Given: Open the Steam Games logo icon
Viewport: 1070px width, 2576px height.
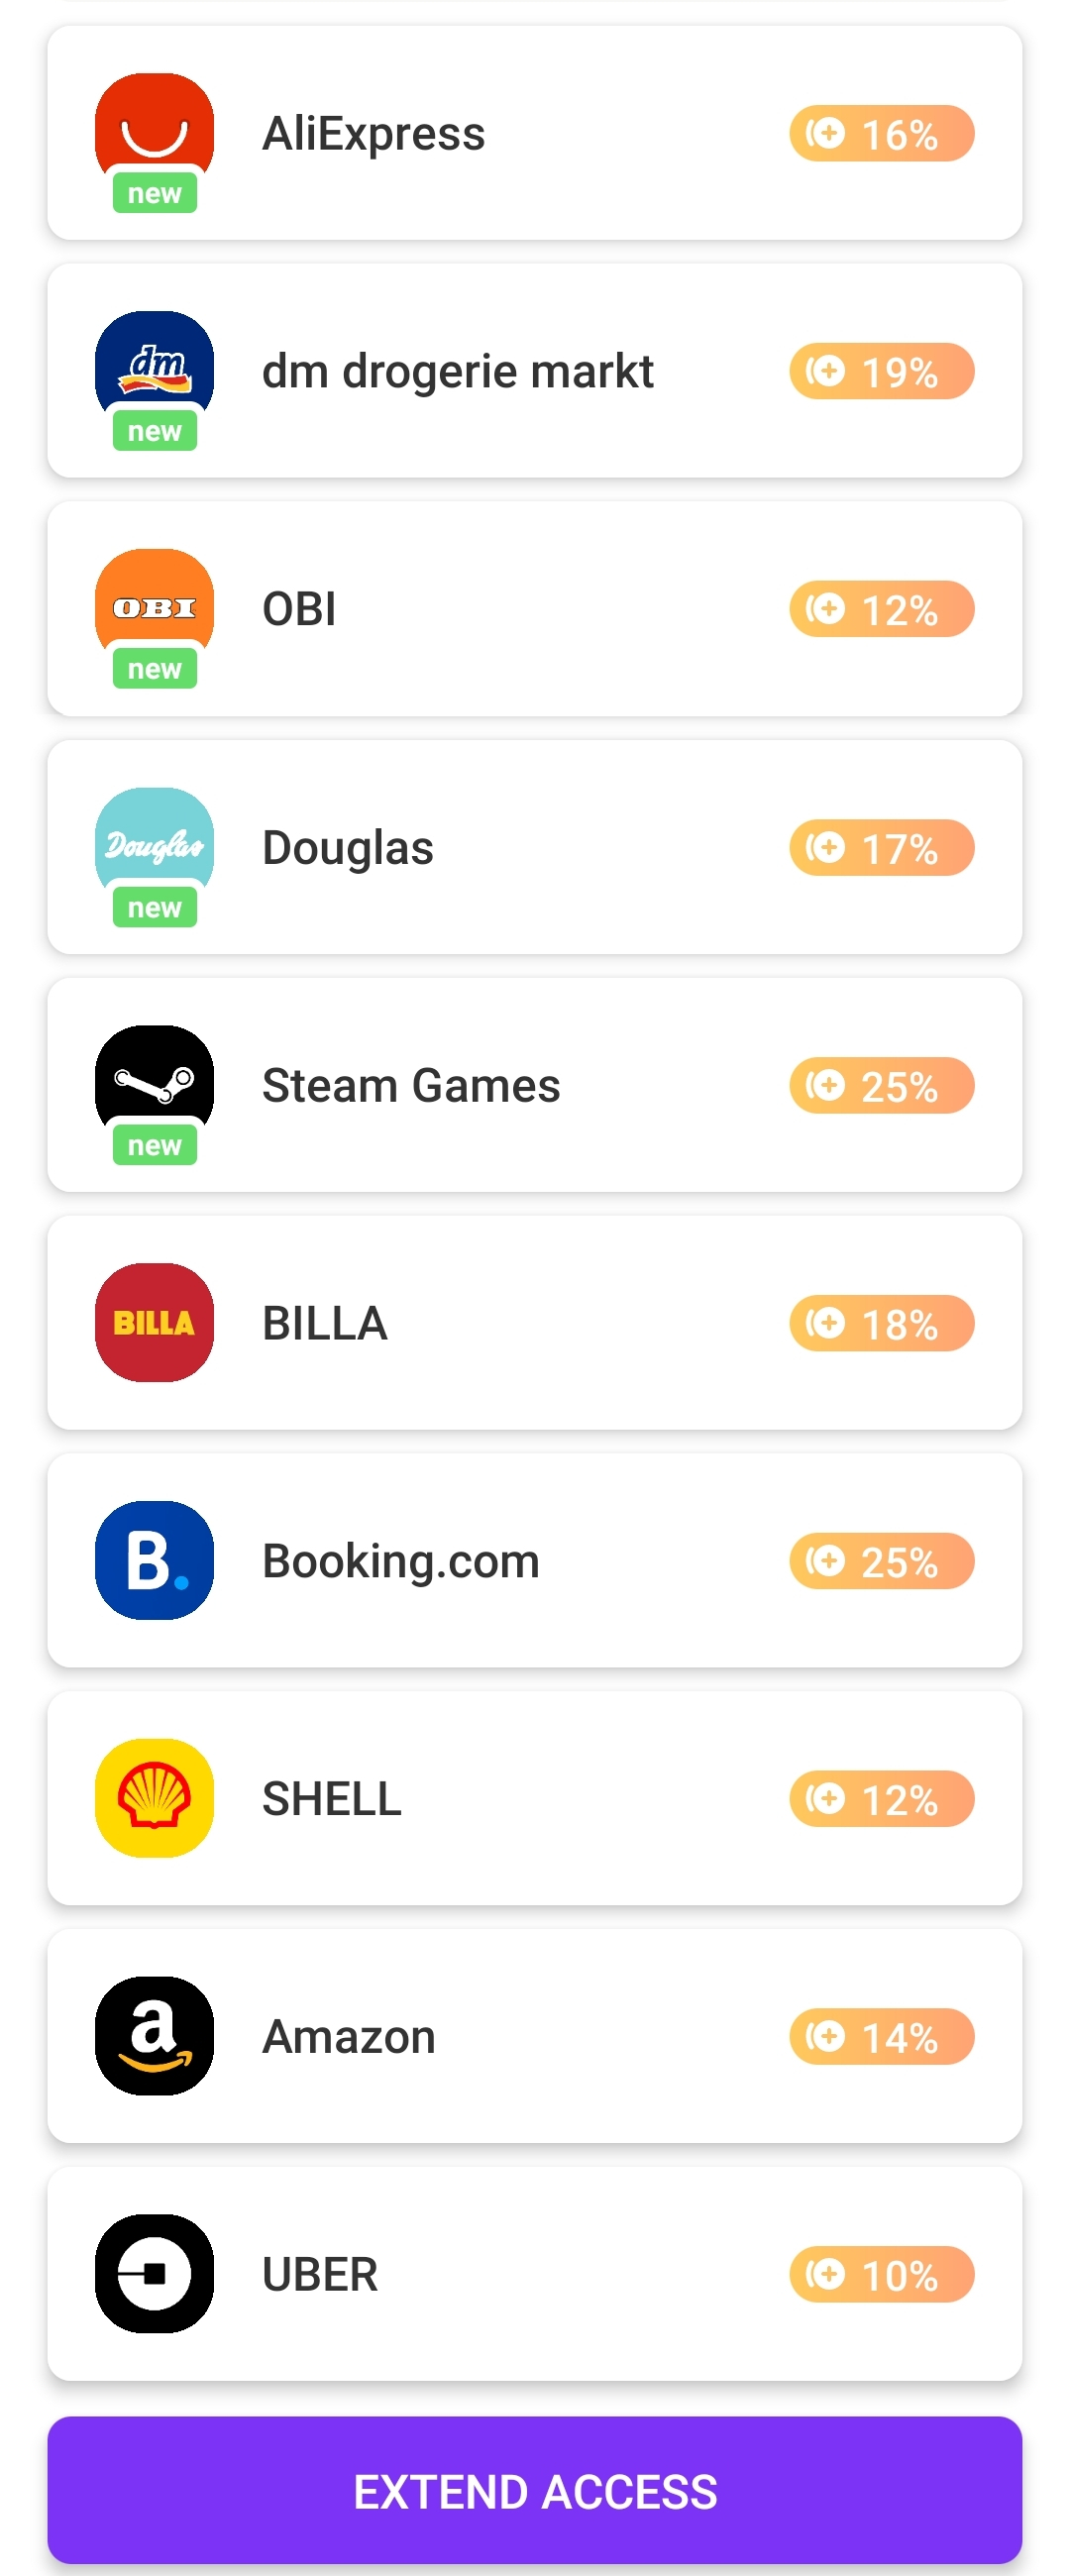Looking at the screenshot, I should 154,1084.
